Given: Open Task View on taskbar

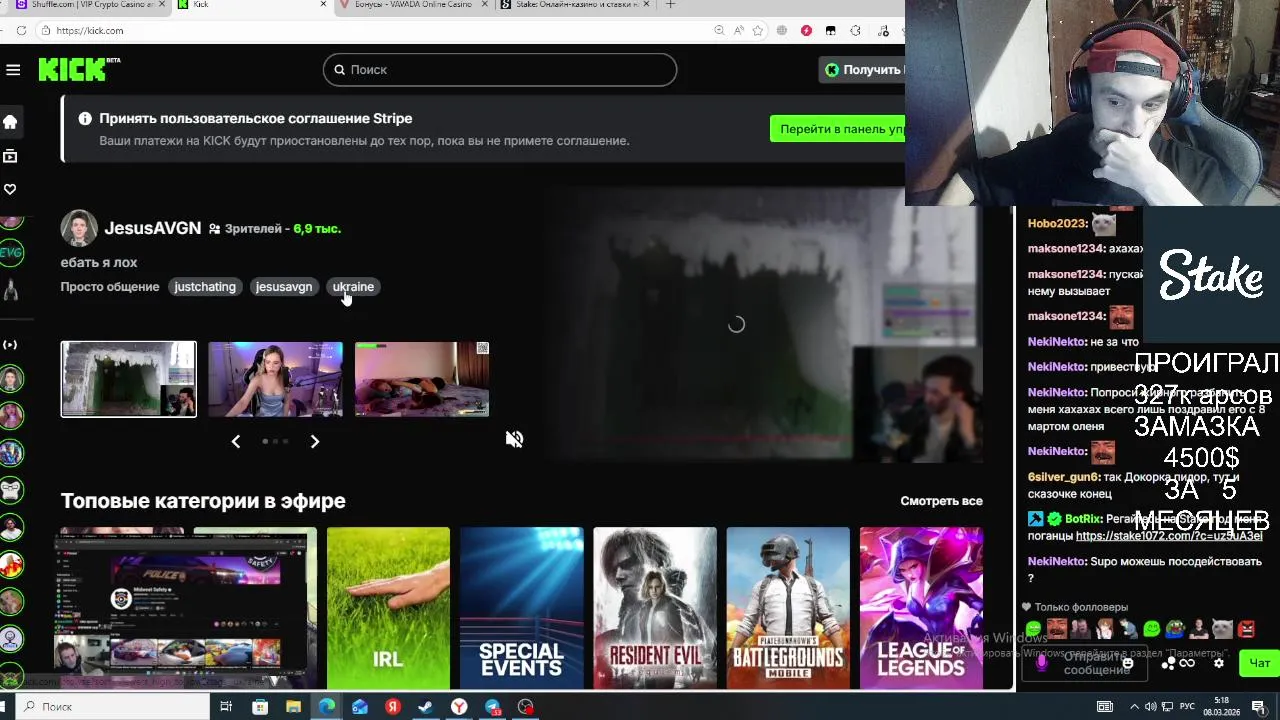Looking at the screenshot, I should click(x=226, y=707).
